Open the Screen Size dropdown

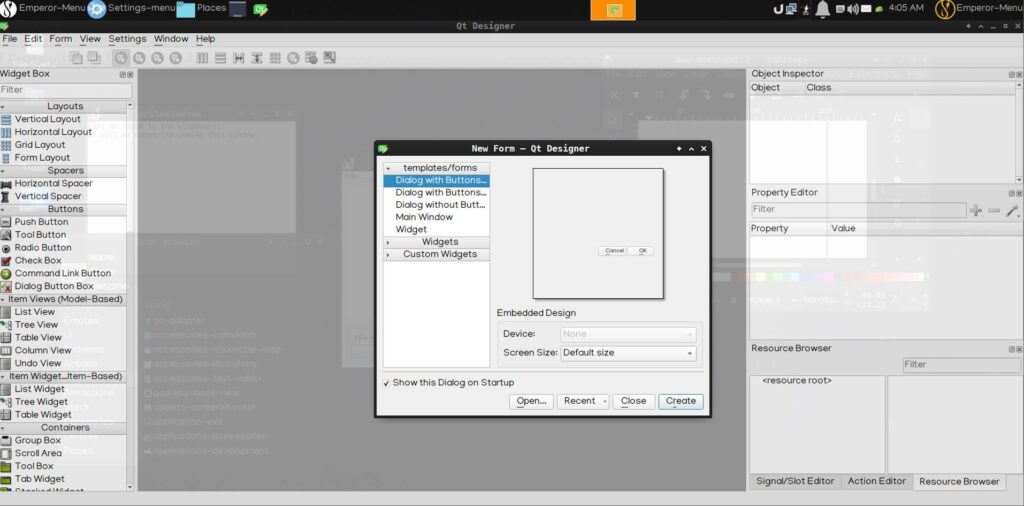(628, 353)
